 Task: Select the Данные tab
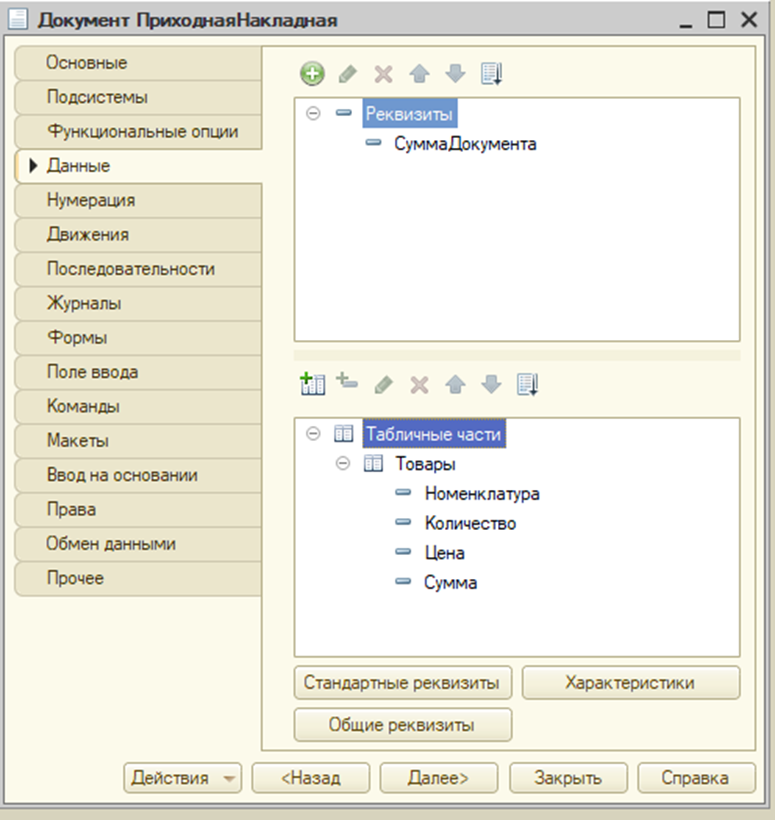click(139, 166)
